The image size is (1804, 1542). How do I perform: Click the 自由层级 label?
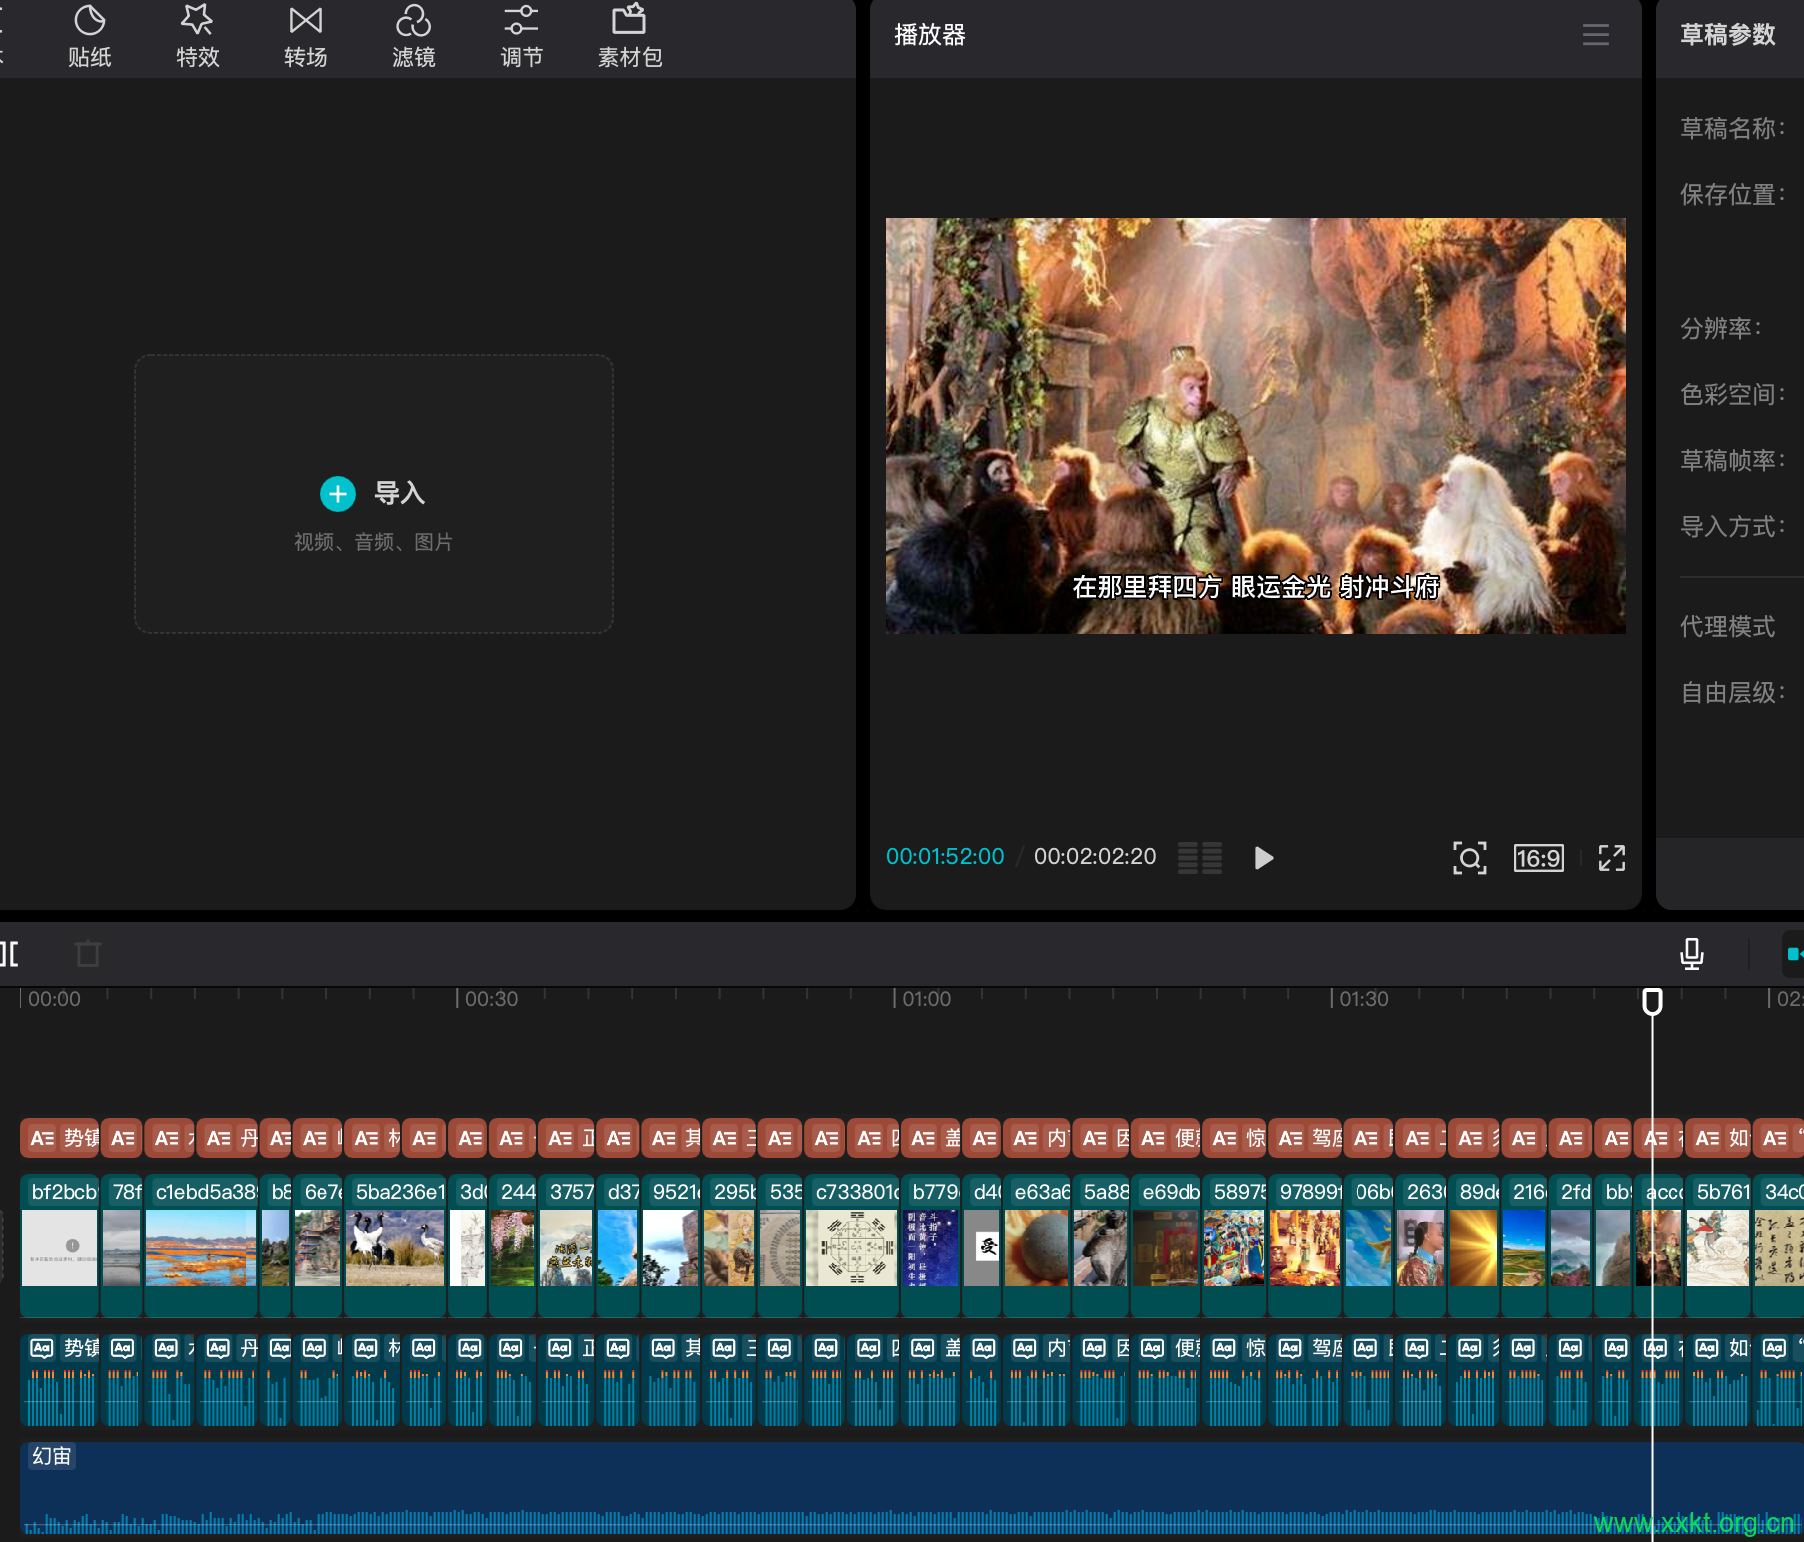1732,692
